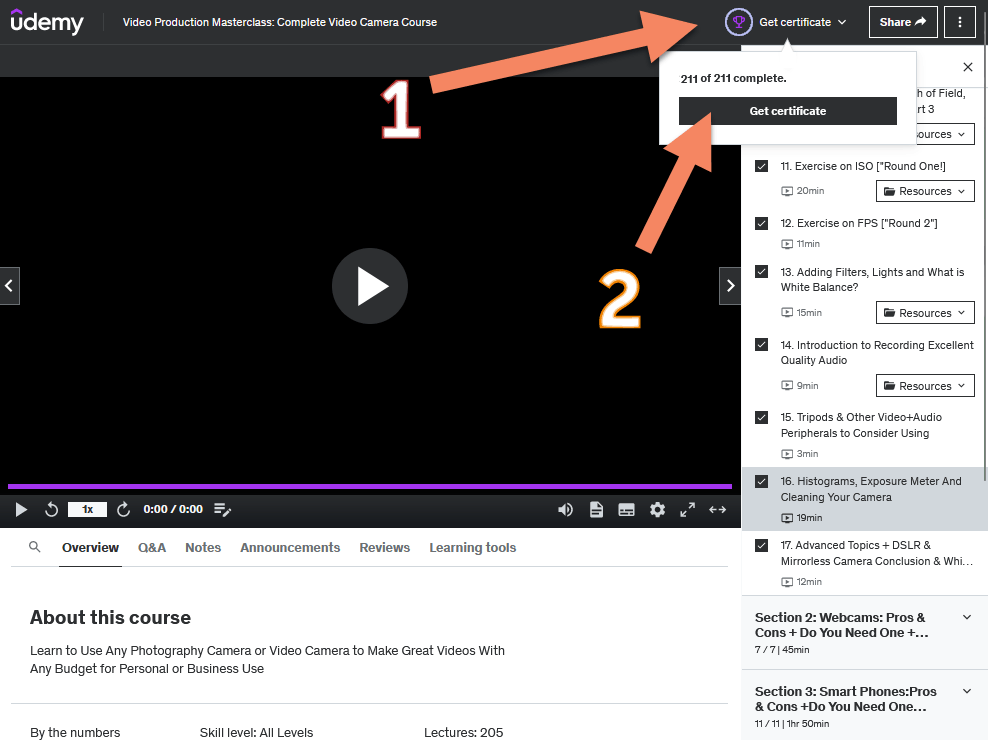The height and width of the screenshot is (740, 988).
Task: Open the transcript panel
Action: point(596,509)
